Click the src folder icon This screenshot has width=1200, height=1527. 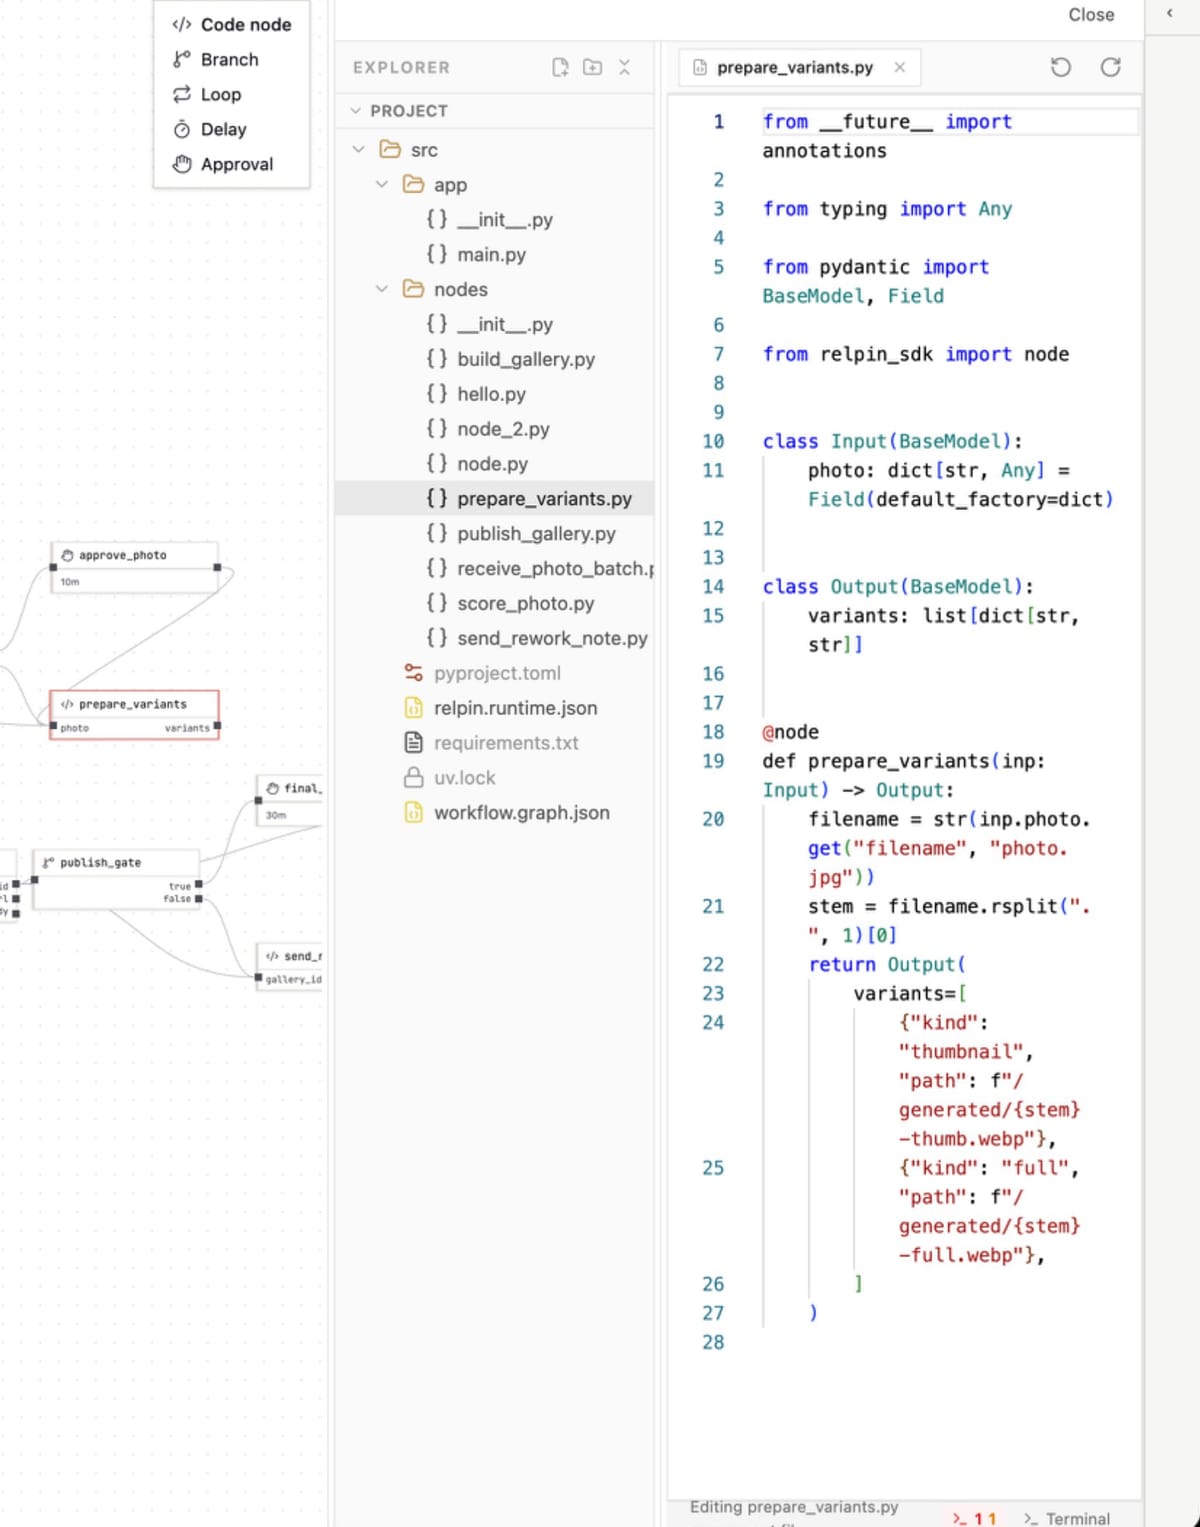pyautogui.click(x=390, y=149)
